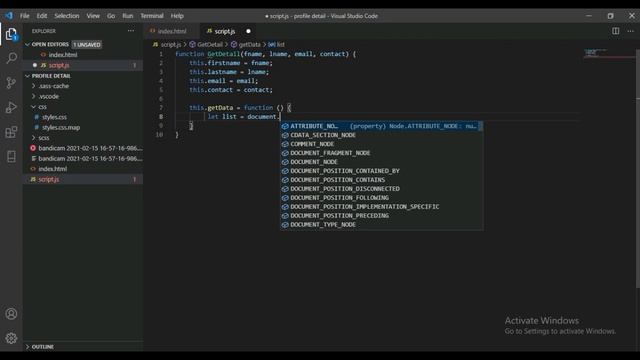
Task: Click getData in the breadcrumb
Action: tap(249, 44)
